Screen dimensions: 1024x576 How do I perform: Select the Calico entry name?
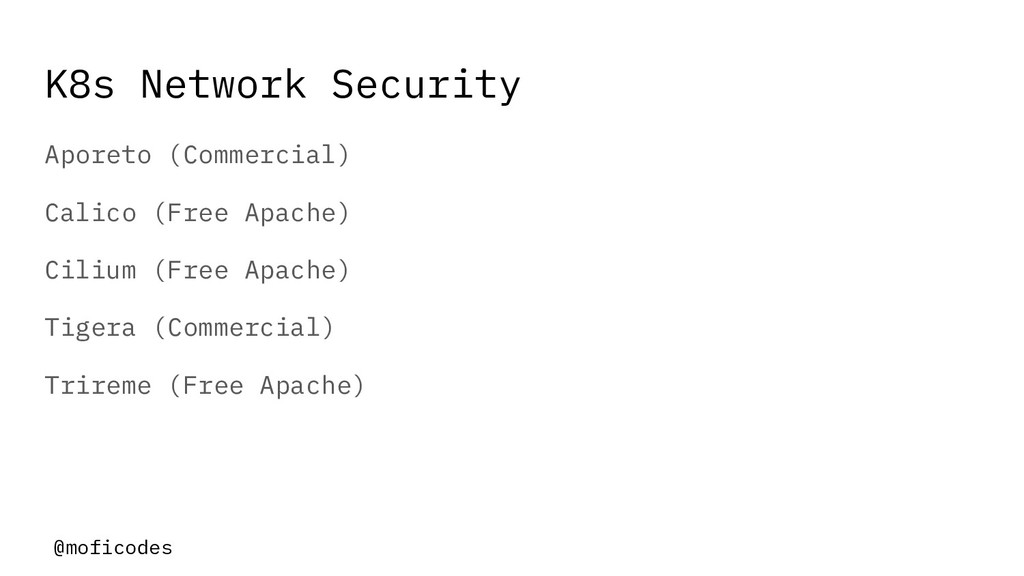(x=91, y=213)
